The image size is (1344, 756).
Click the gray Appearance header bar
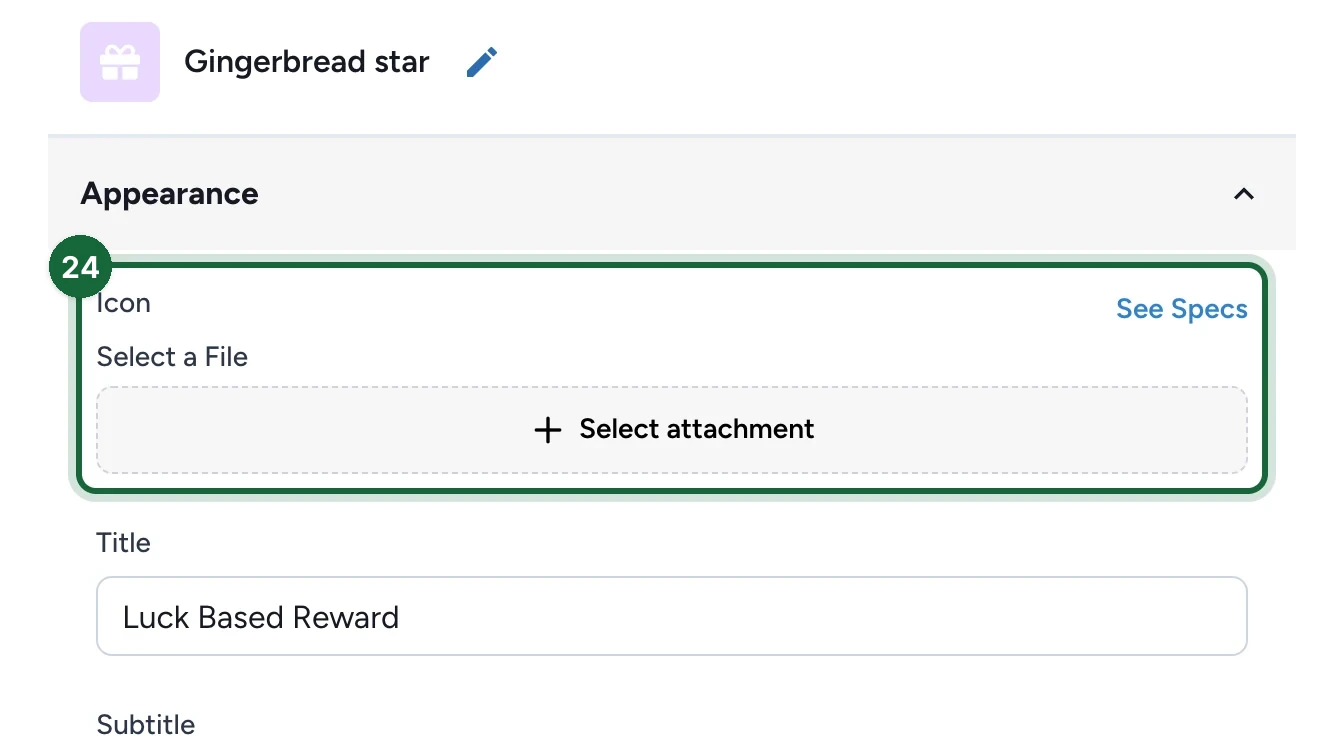pos(672,193)
